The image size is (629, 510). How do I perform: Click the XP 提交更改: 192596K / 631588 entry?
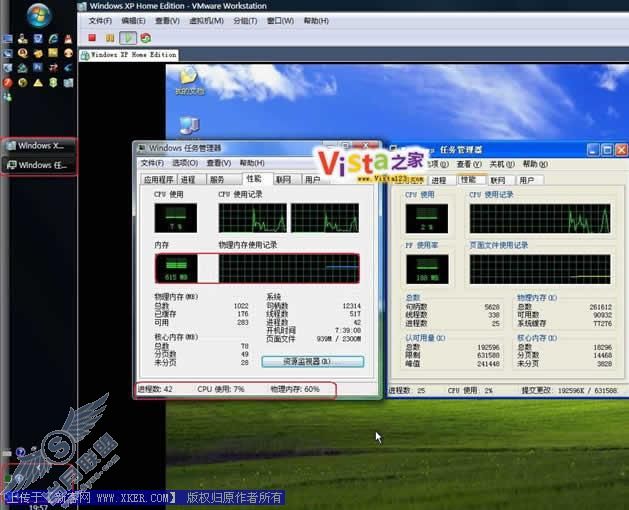(569, 390)
